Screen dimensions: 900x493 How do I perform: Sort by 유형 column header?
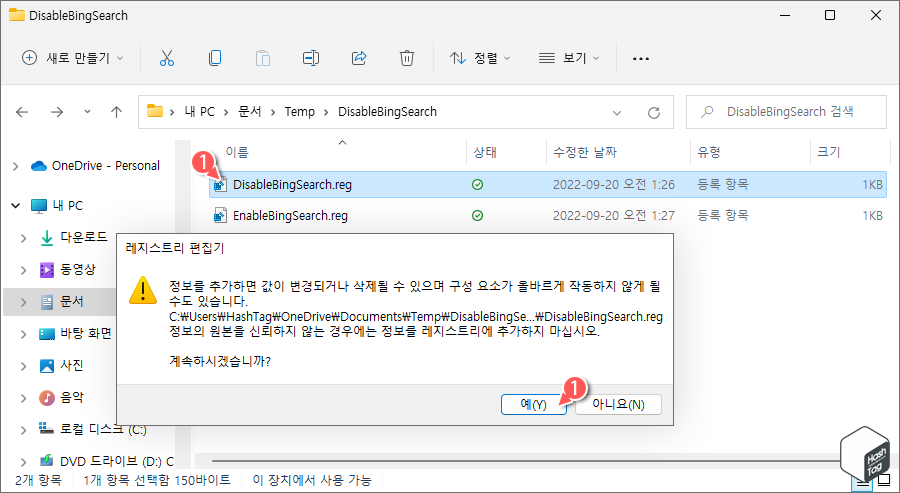pos(708,153)
